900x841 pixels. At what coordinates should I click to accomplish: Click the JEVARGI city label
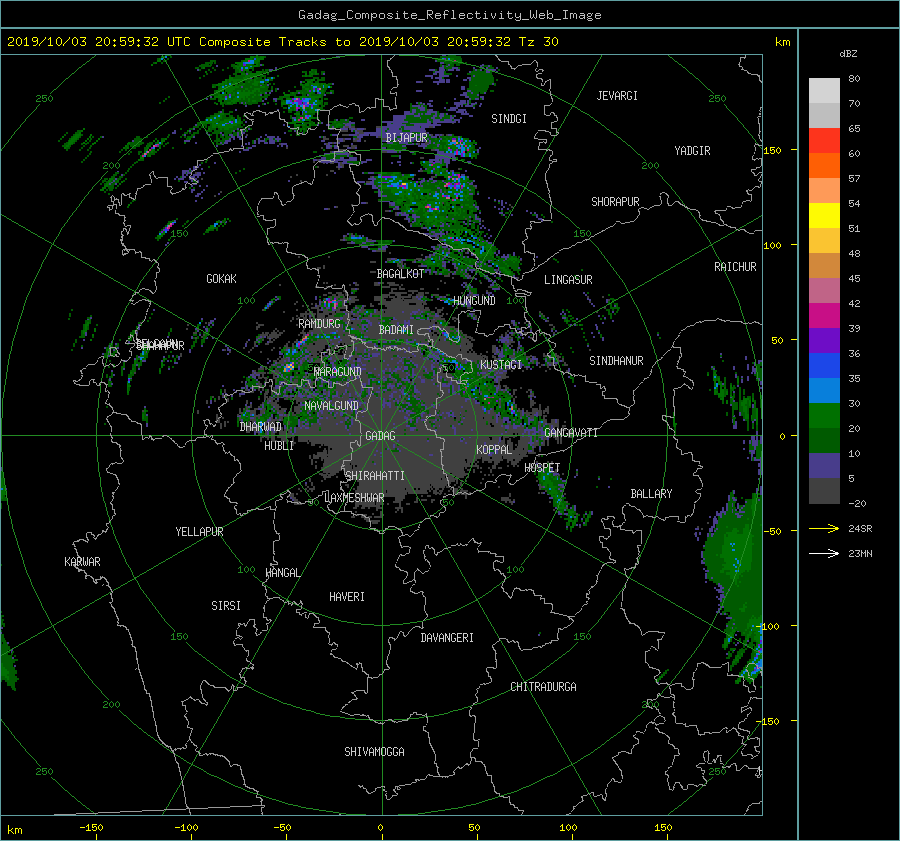click(x=617, y=96)
